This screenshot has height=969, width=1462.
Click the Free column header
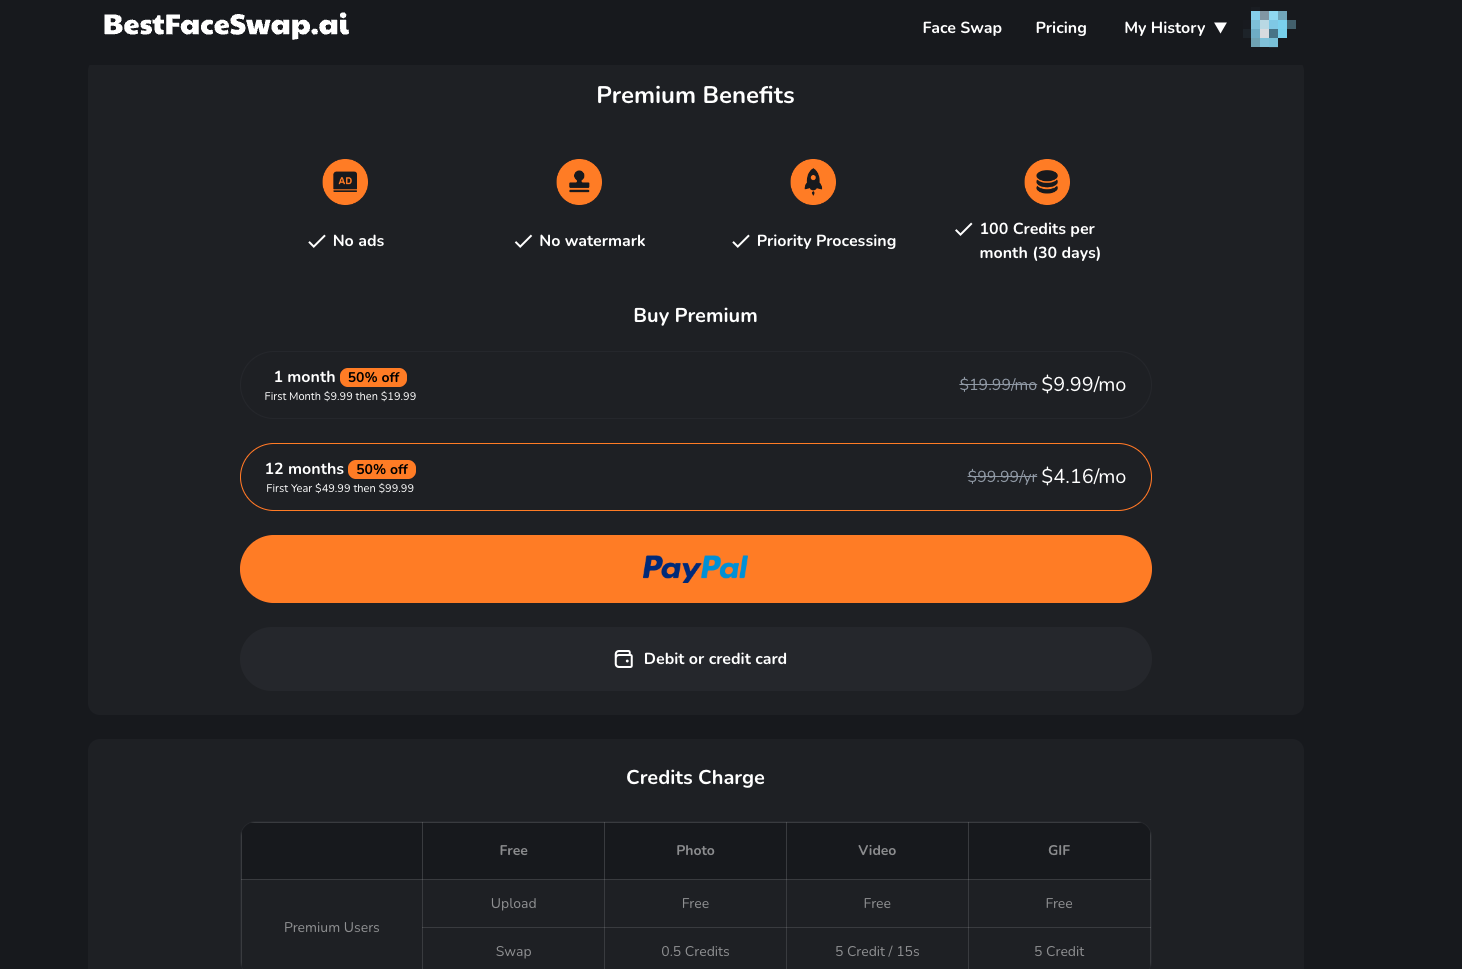click(x=513, y=851)
